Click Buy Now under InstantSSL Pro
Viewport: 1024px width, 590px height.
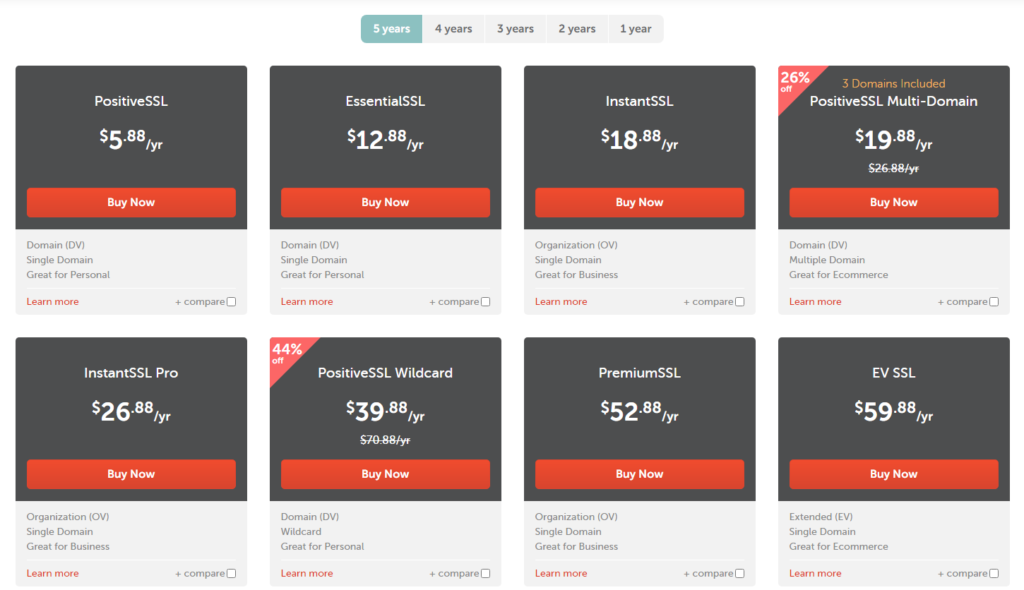131,474
